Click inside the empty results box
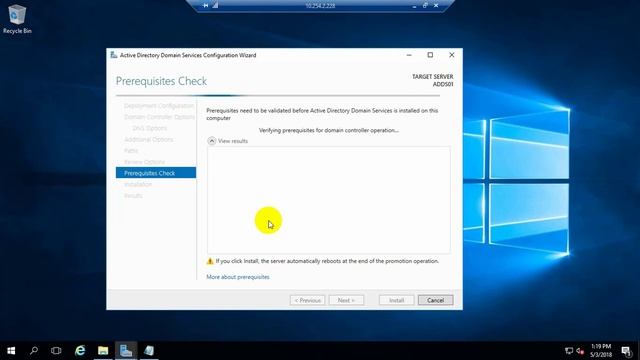 pyautogui.click(x=329, y=200)
